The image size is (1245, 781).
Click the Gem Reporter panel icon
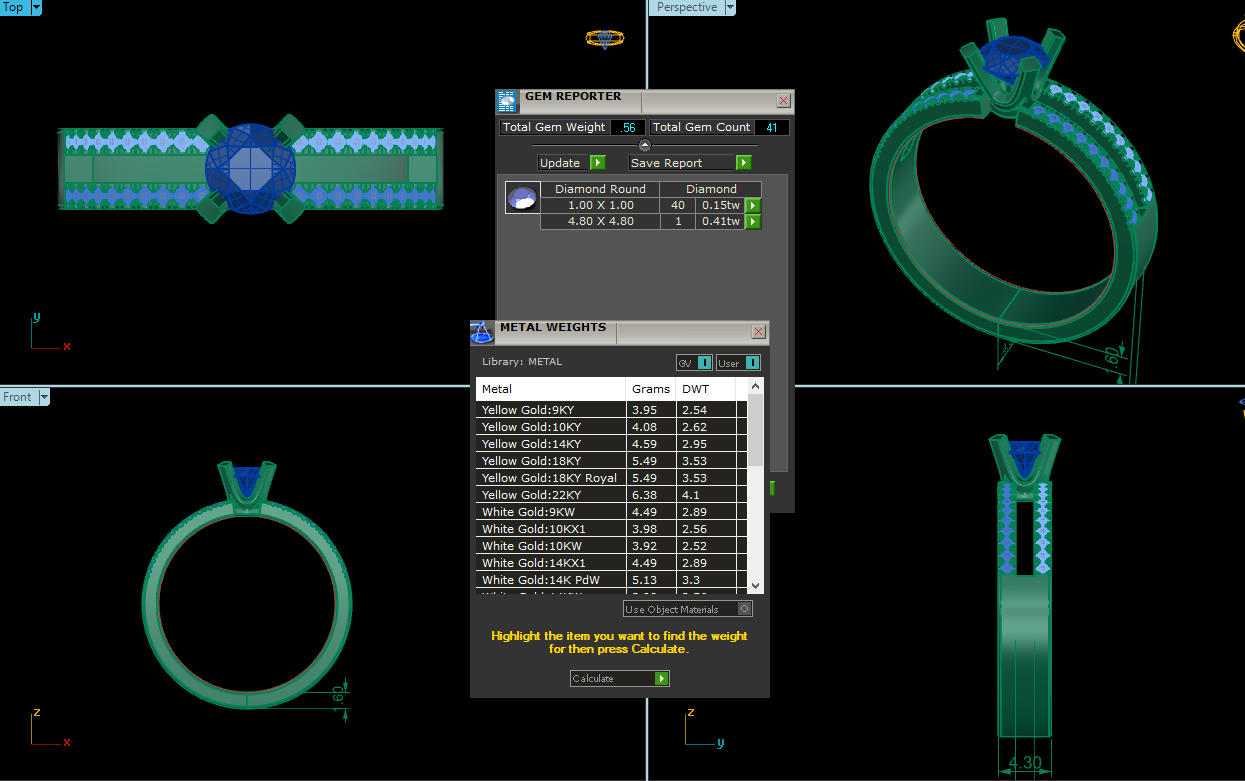507,101
